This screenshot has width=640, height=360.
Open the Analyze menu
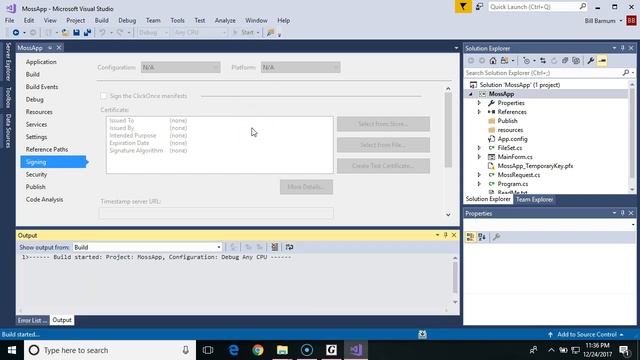click(x=225, y=20)
